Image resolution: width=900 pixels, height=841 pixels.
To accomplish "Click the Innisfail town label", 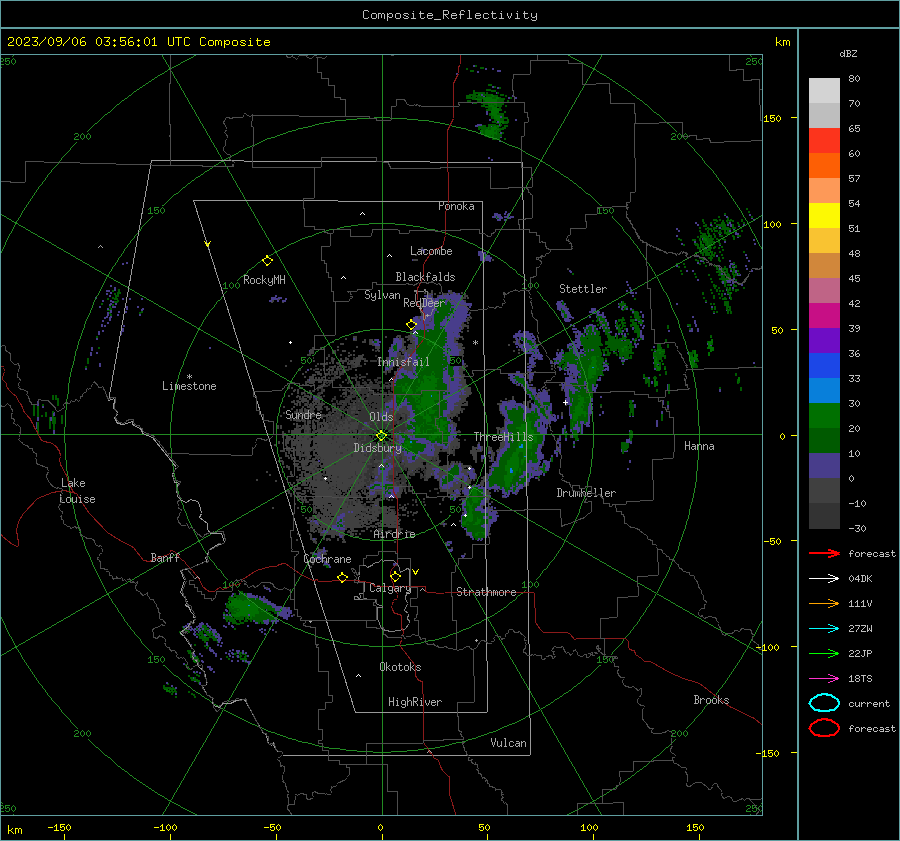I will coord(403,362).
